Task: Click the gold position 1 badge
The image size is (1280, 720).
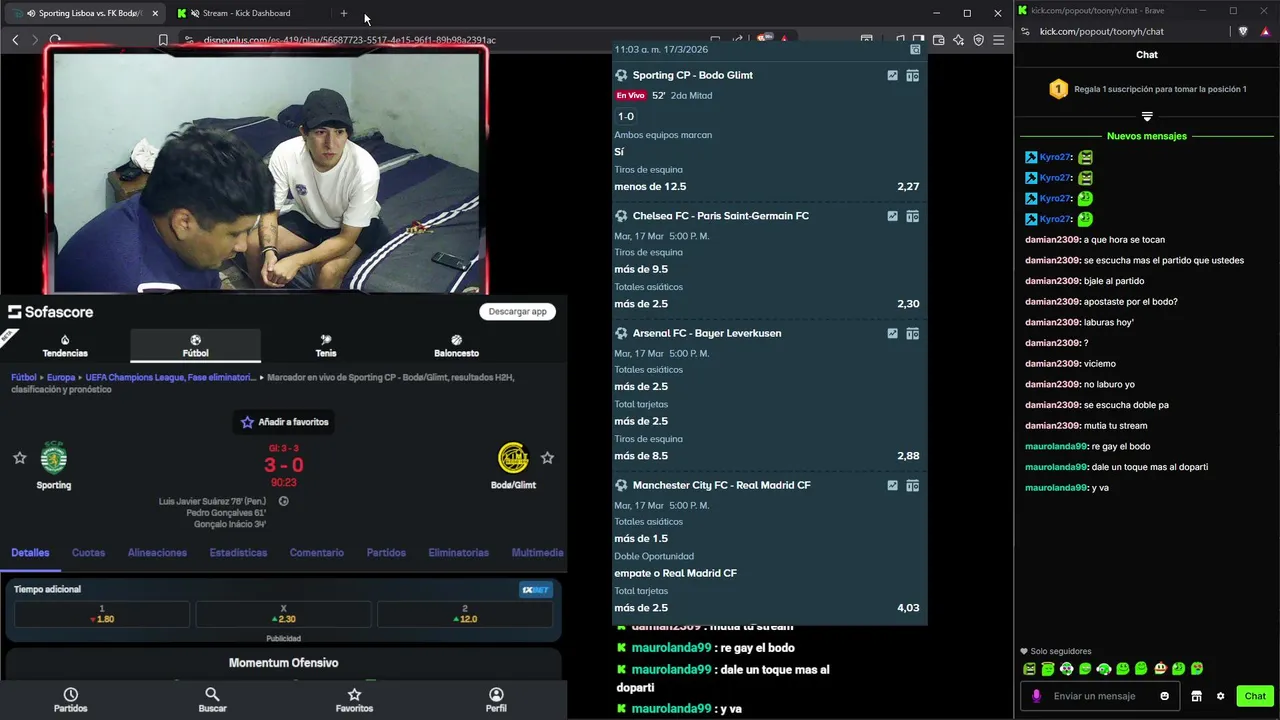Action: point(1058,89)
